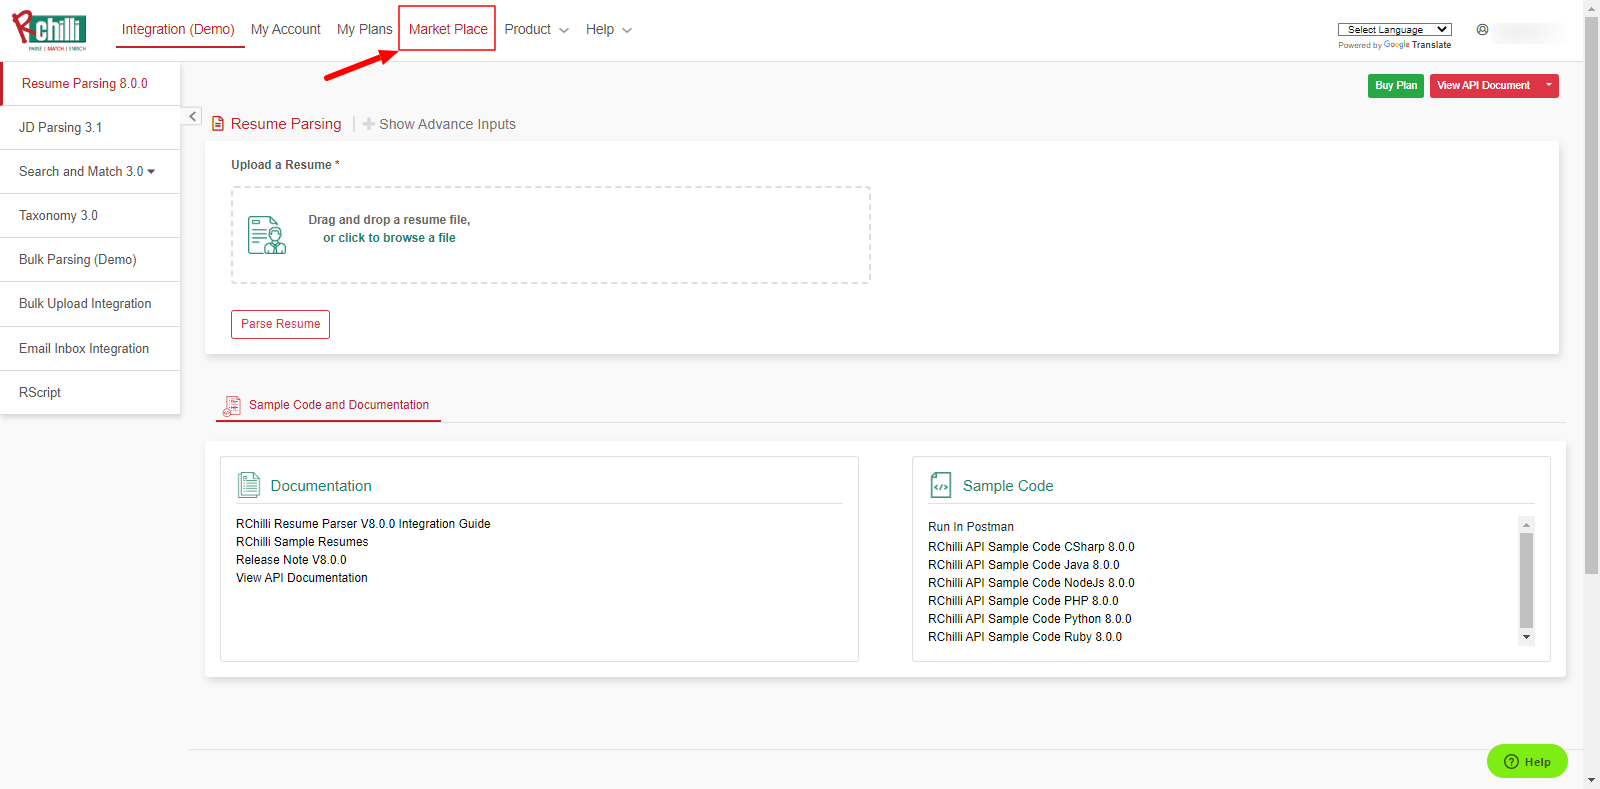Click the RChilli logo
This screenshot has height=789, width=1600.
pos(49,30)
